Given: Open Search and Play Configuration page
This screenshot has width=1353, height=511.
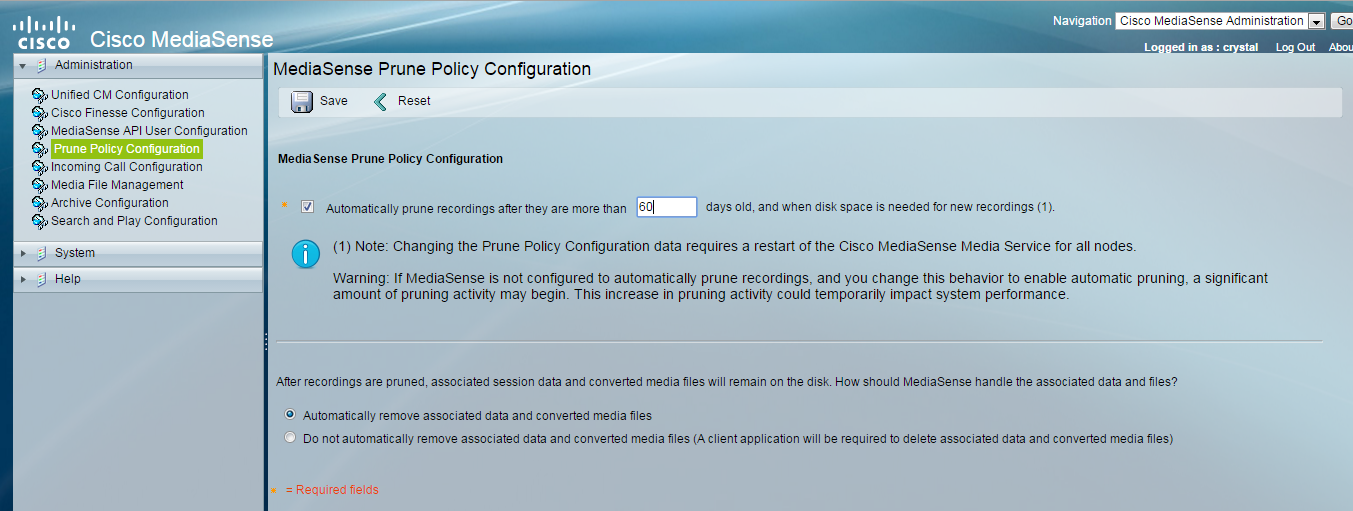Looking at the screenshot, I should (134, 221).
